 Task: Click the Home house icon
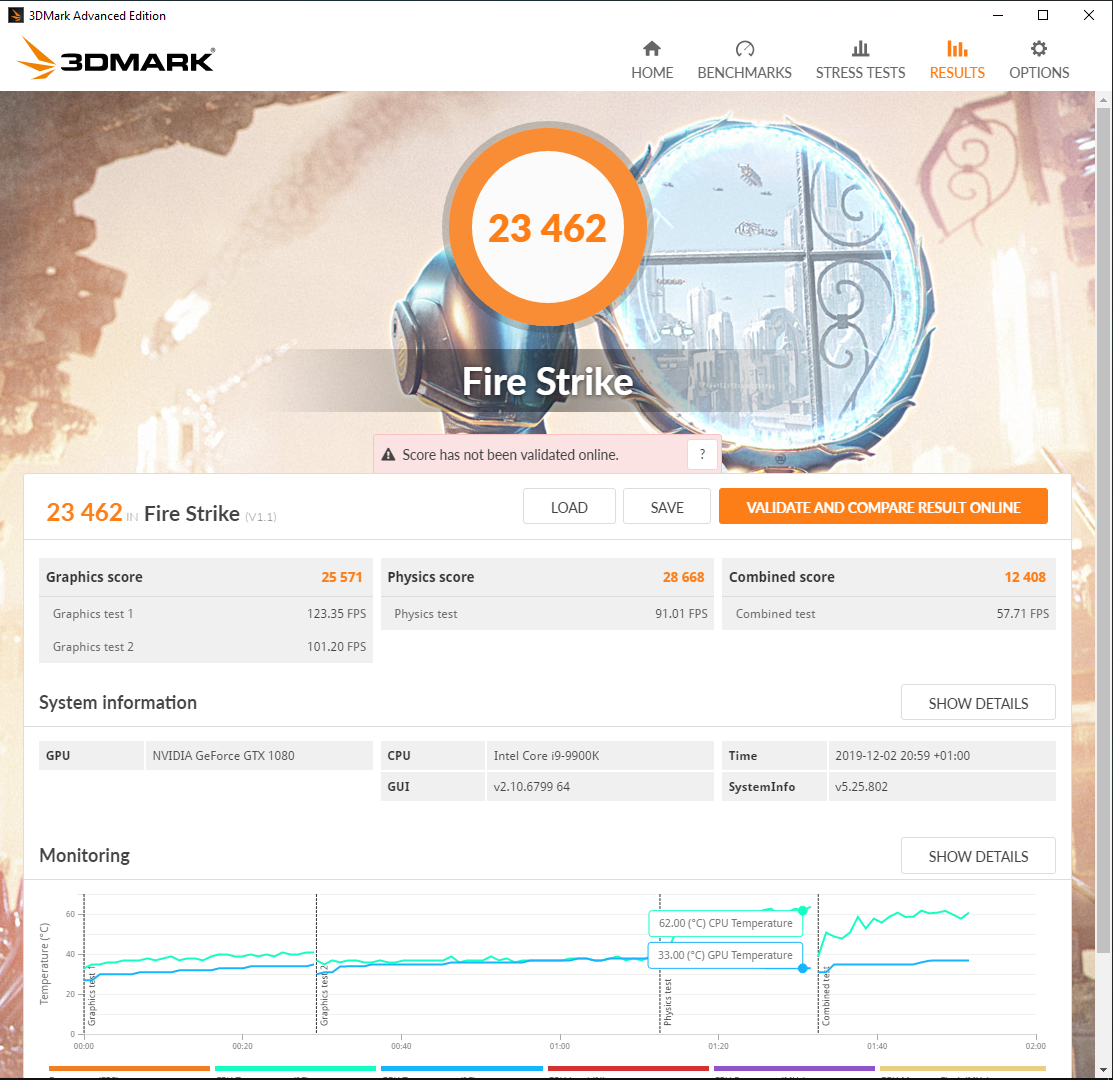[x=652, y=48]
